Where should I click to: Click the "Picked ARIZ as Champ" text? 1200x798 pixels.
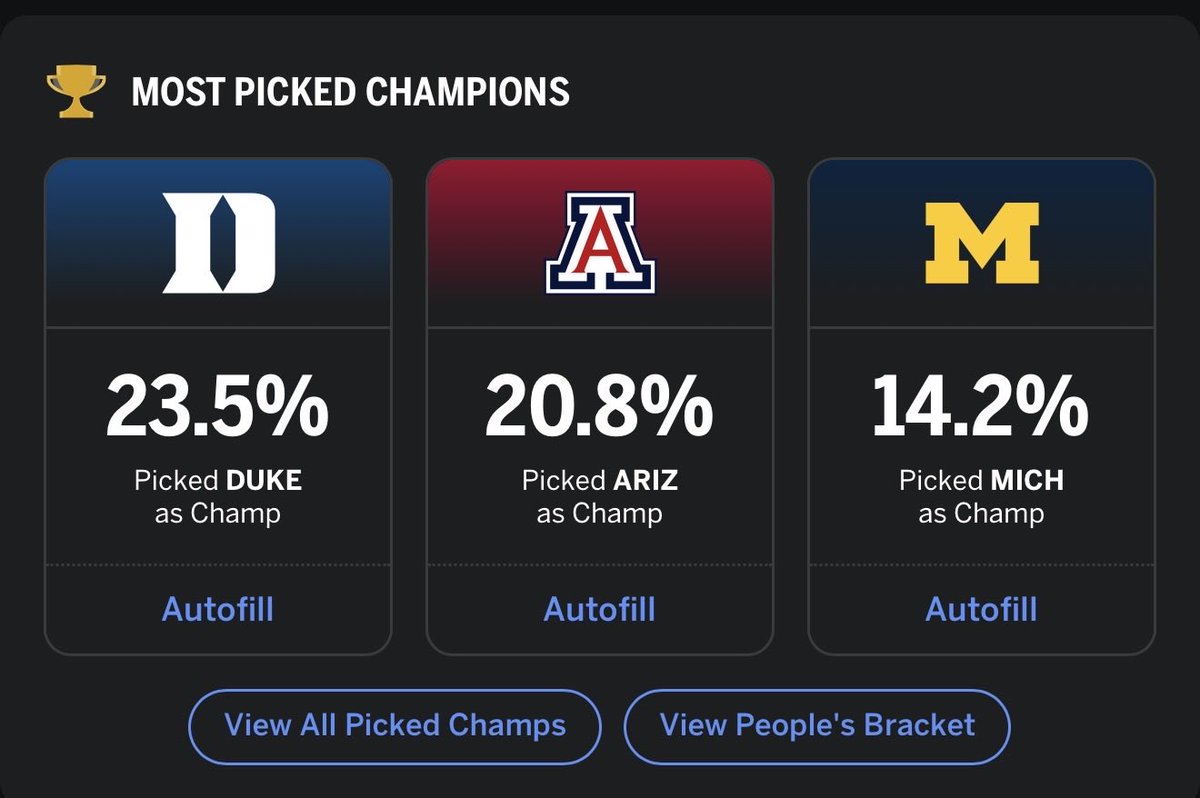(x=600, y=497)
